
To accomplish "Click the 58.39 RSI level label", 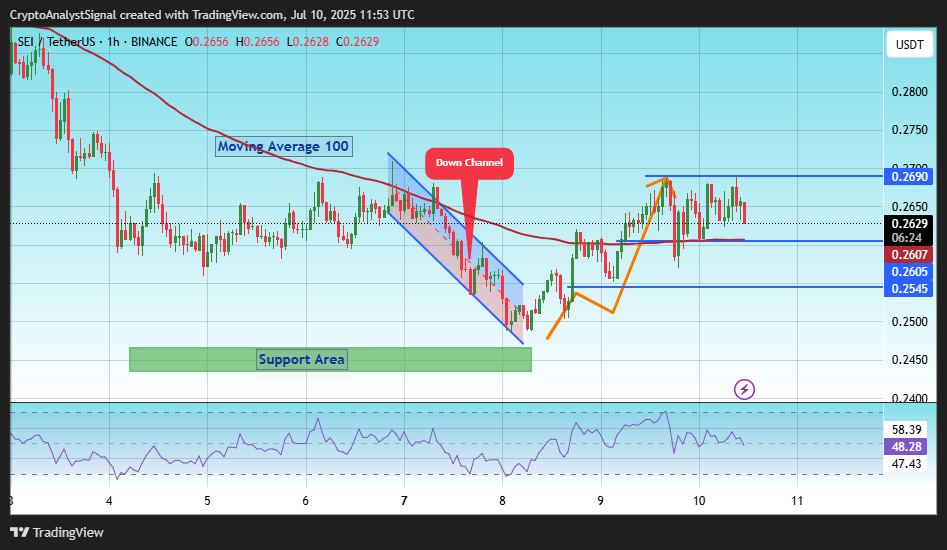I will pos(907,429).
